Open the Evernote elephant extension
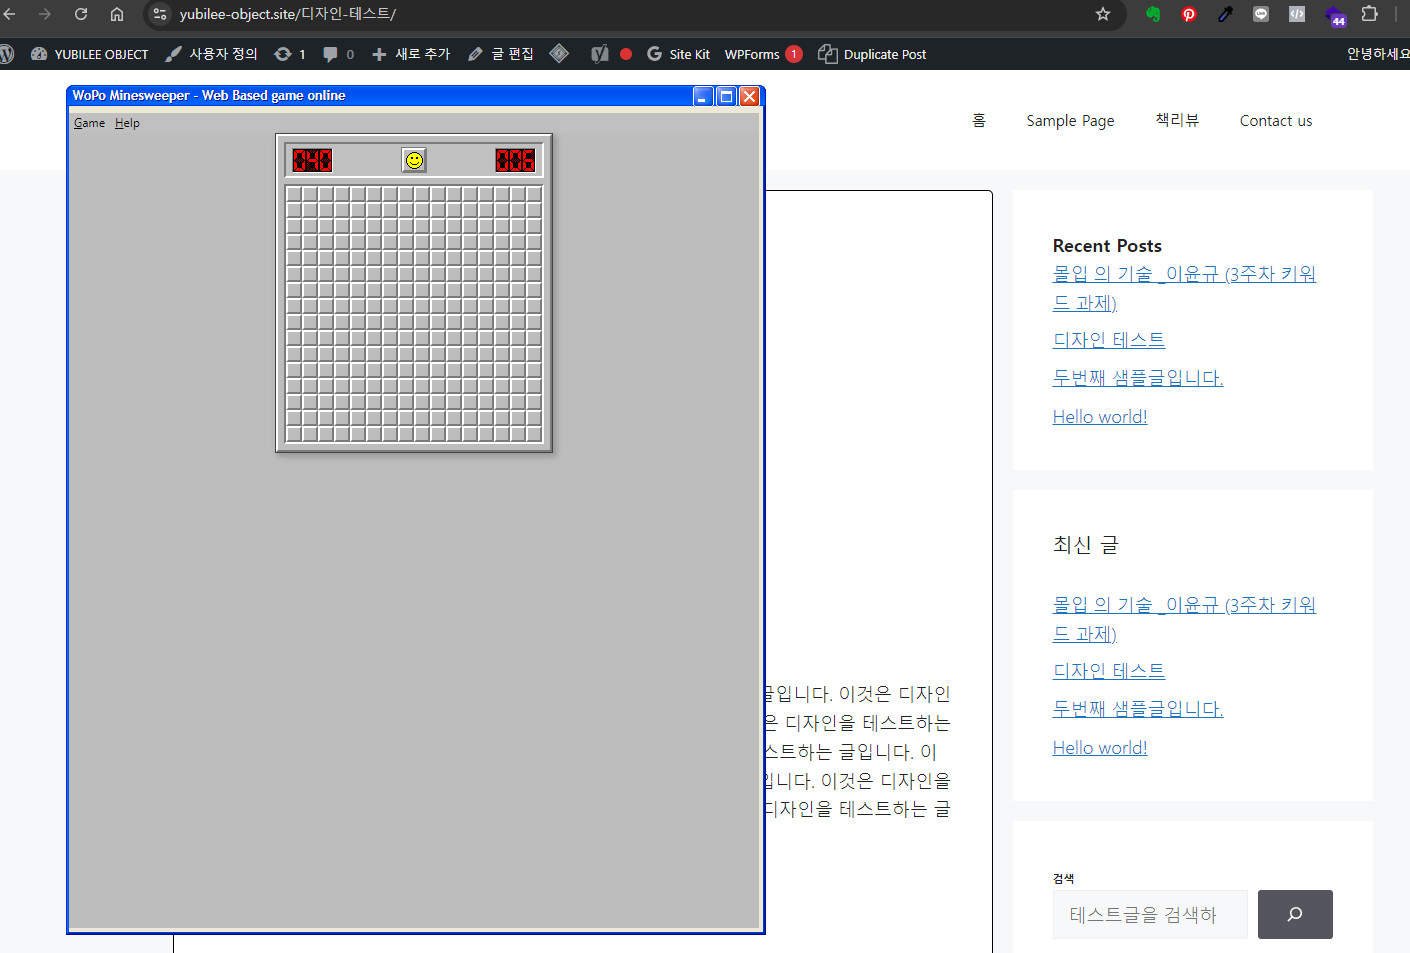This screenshot has height=953, width=1410. (x=1153, y=14)
